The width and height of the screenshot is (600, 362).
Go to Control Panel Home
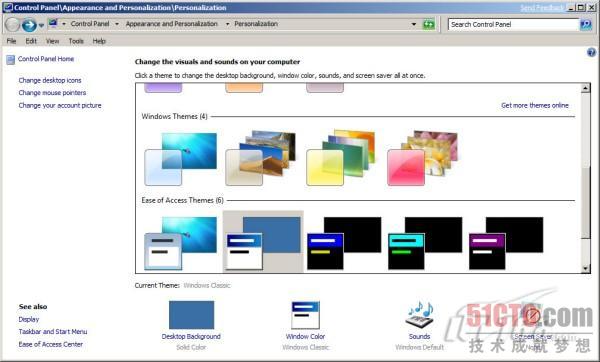click(46, 59)
